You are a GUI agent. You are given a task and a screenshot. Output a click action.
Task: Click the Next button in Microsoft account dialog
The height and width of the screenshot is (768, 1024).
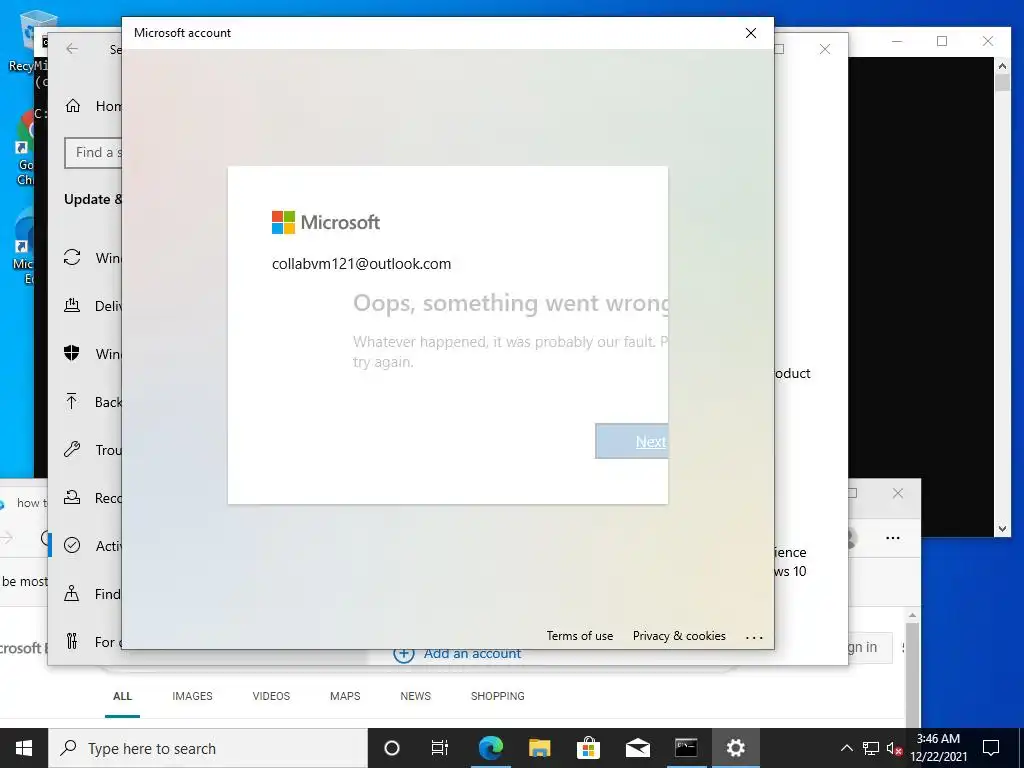coord(632,441)
